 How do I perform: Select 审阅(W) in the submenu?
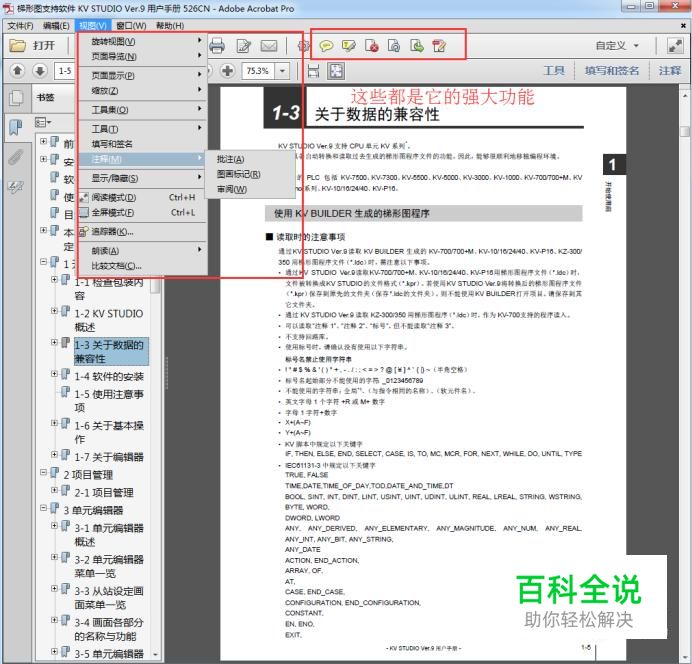click(x=250, y=189)
